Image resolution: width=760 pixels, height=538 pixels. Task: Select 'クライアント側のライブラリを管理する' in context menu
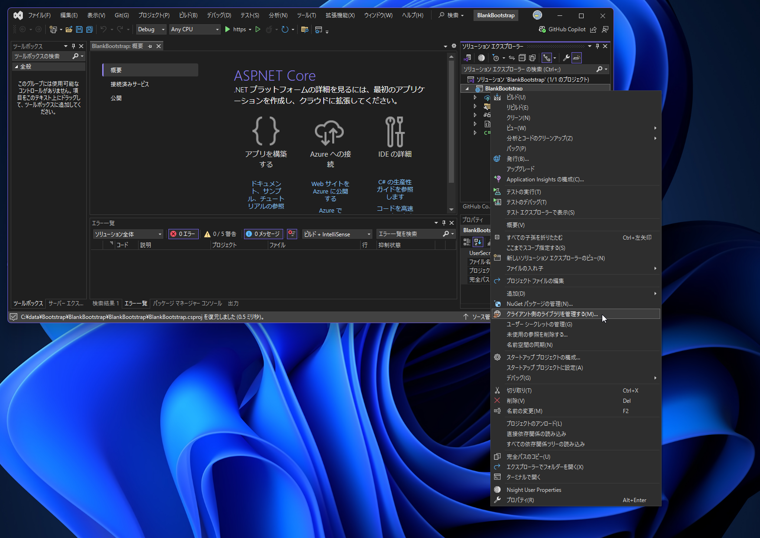pos(576,314)
